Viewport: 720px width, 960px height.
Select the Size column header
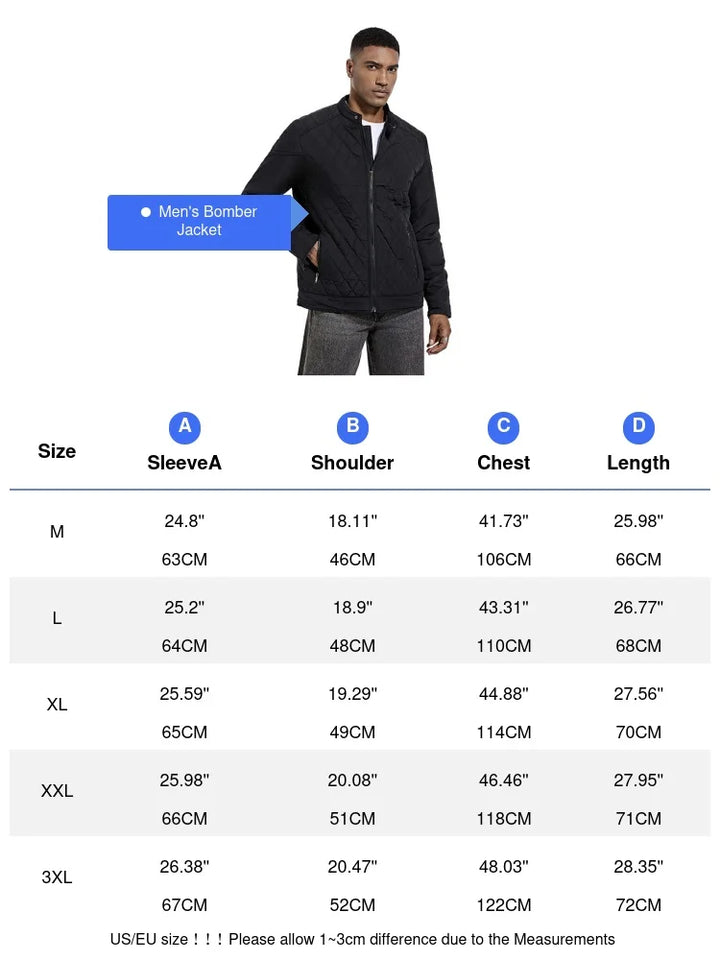click(57, 451)
